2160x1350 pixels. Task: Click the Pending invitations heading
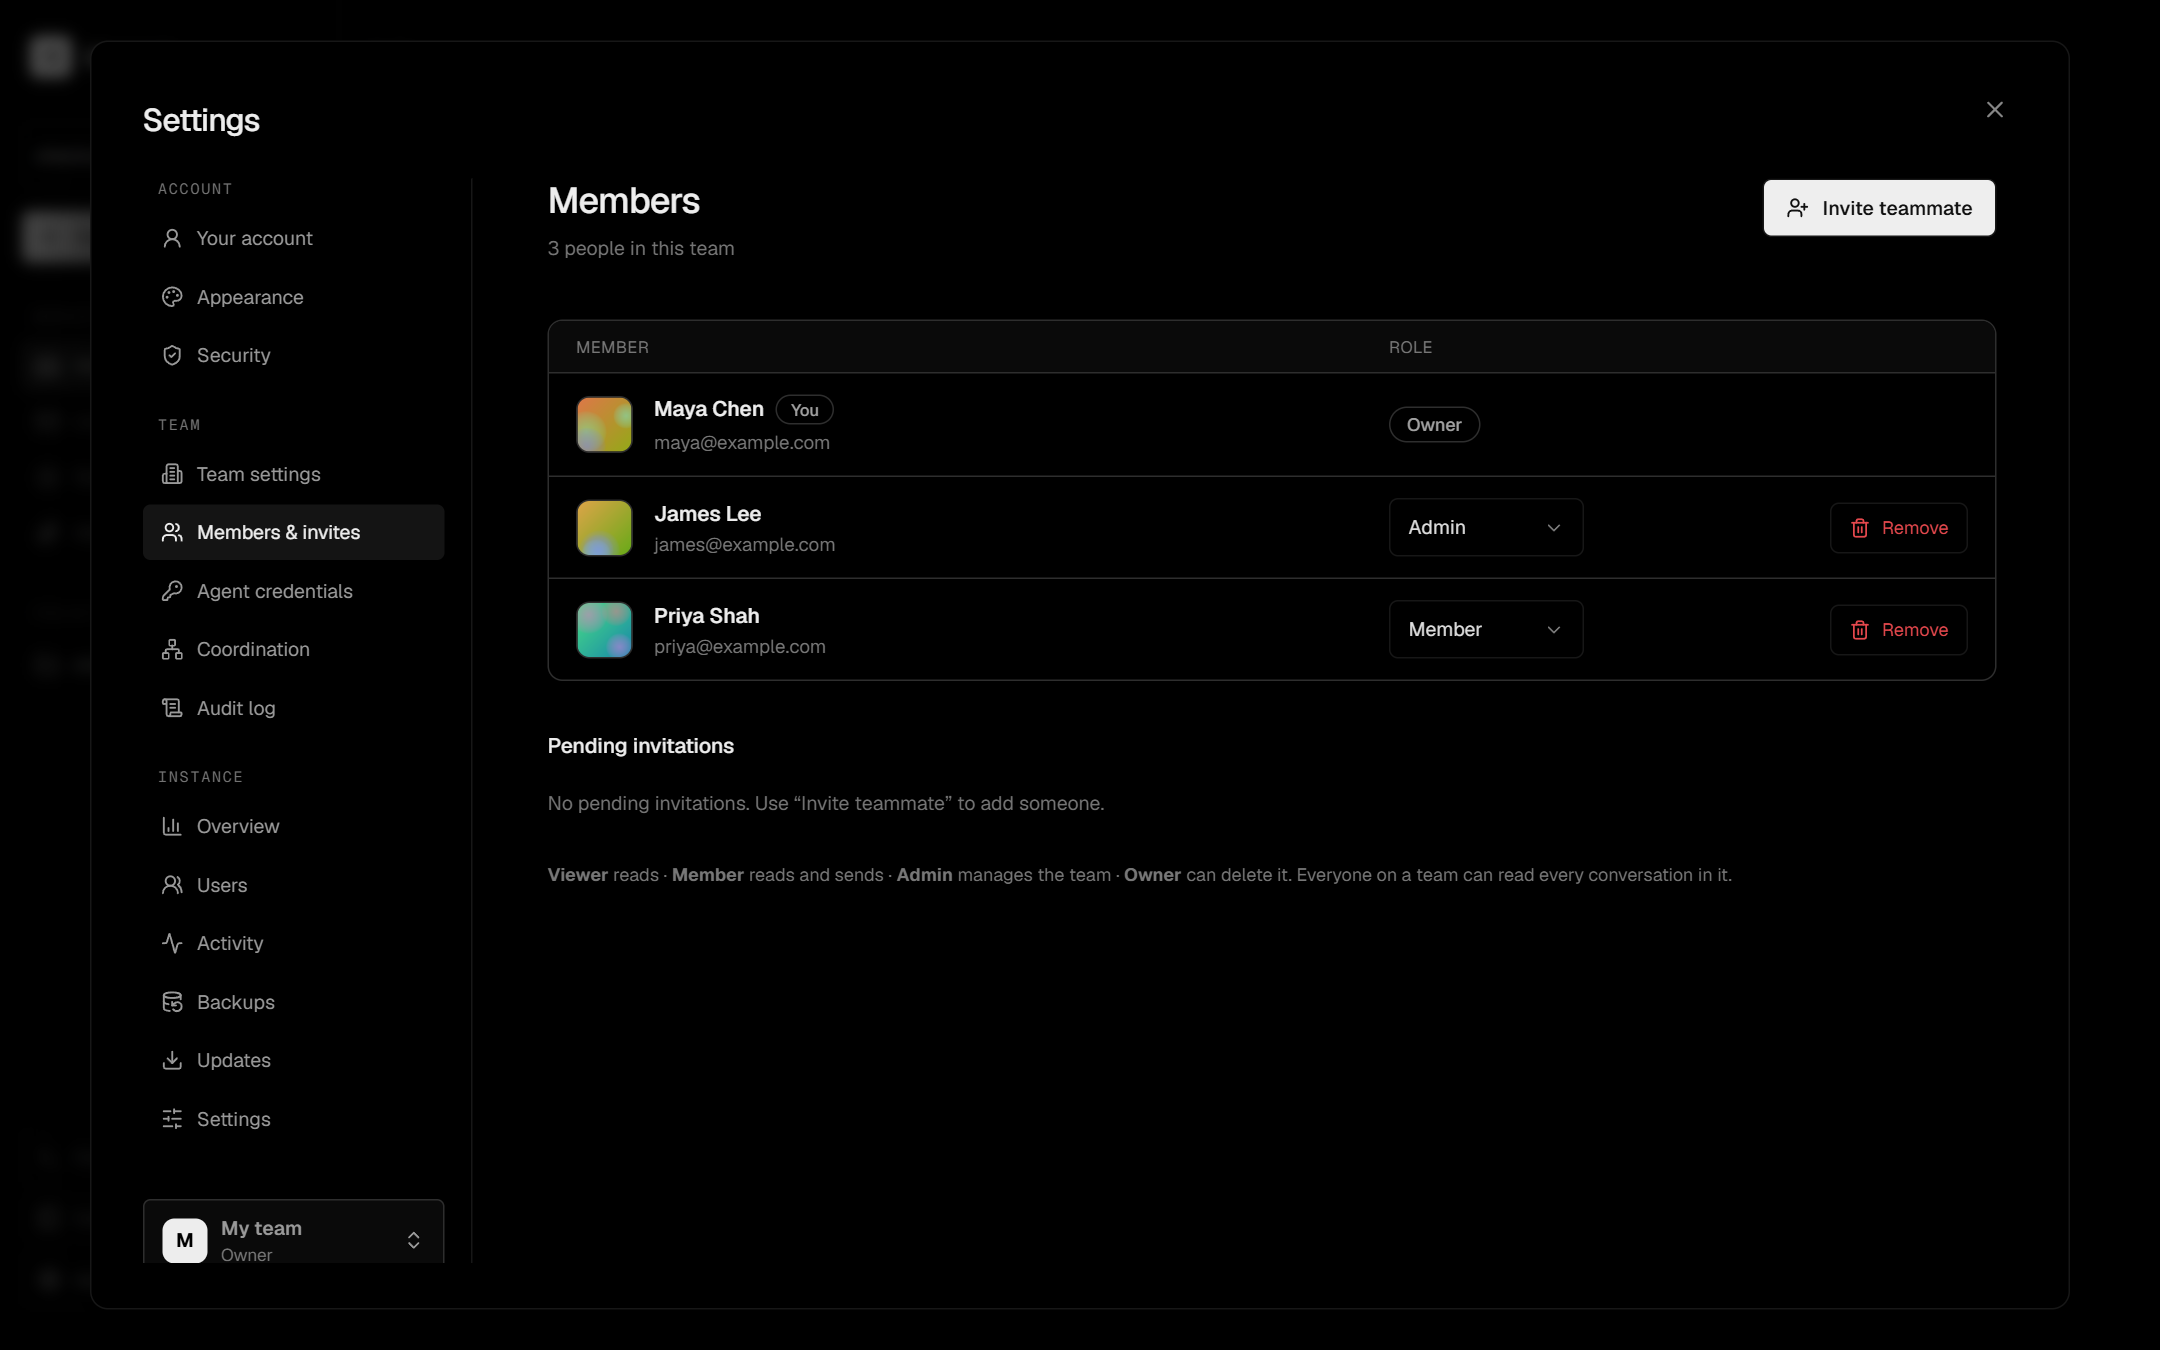[x=641, y=746]
